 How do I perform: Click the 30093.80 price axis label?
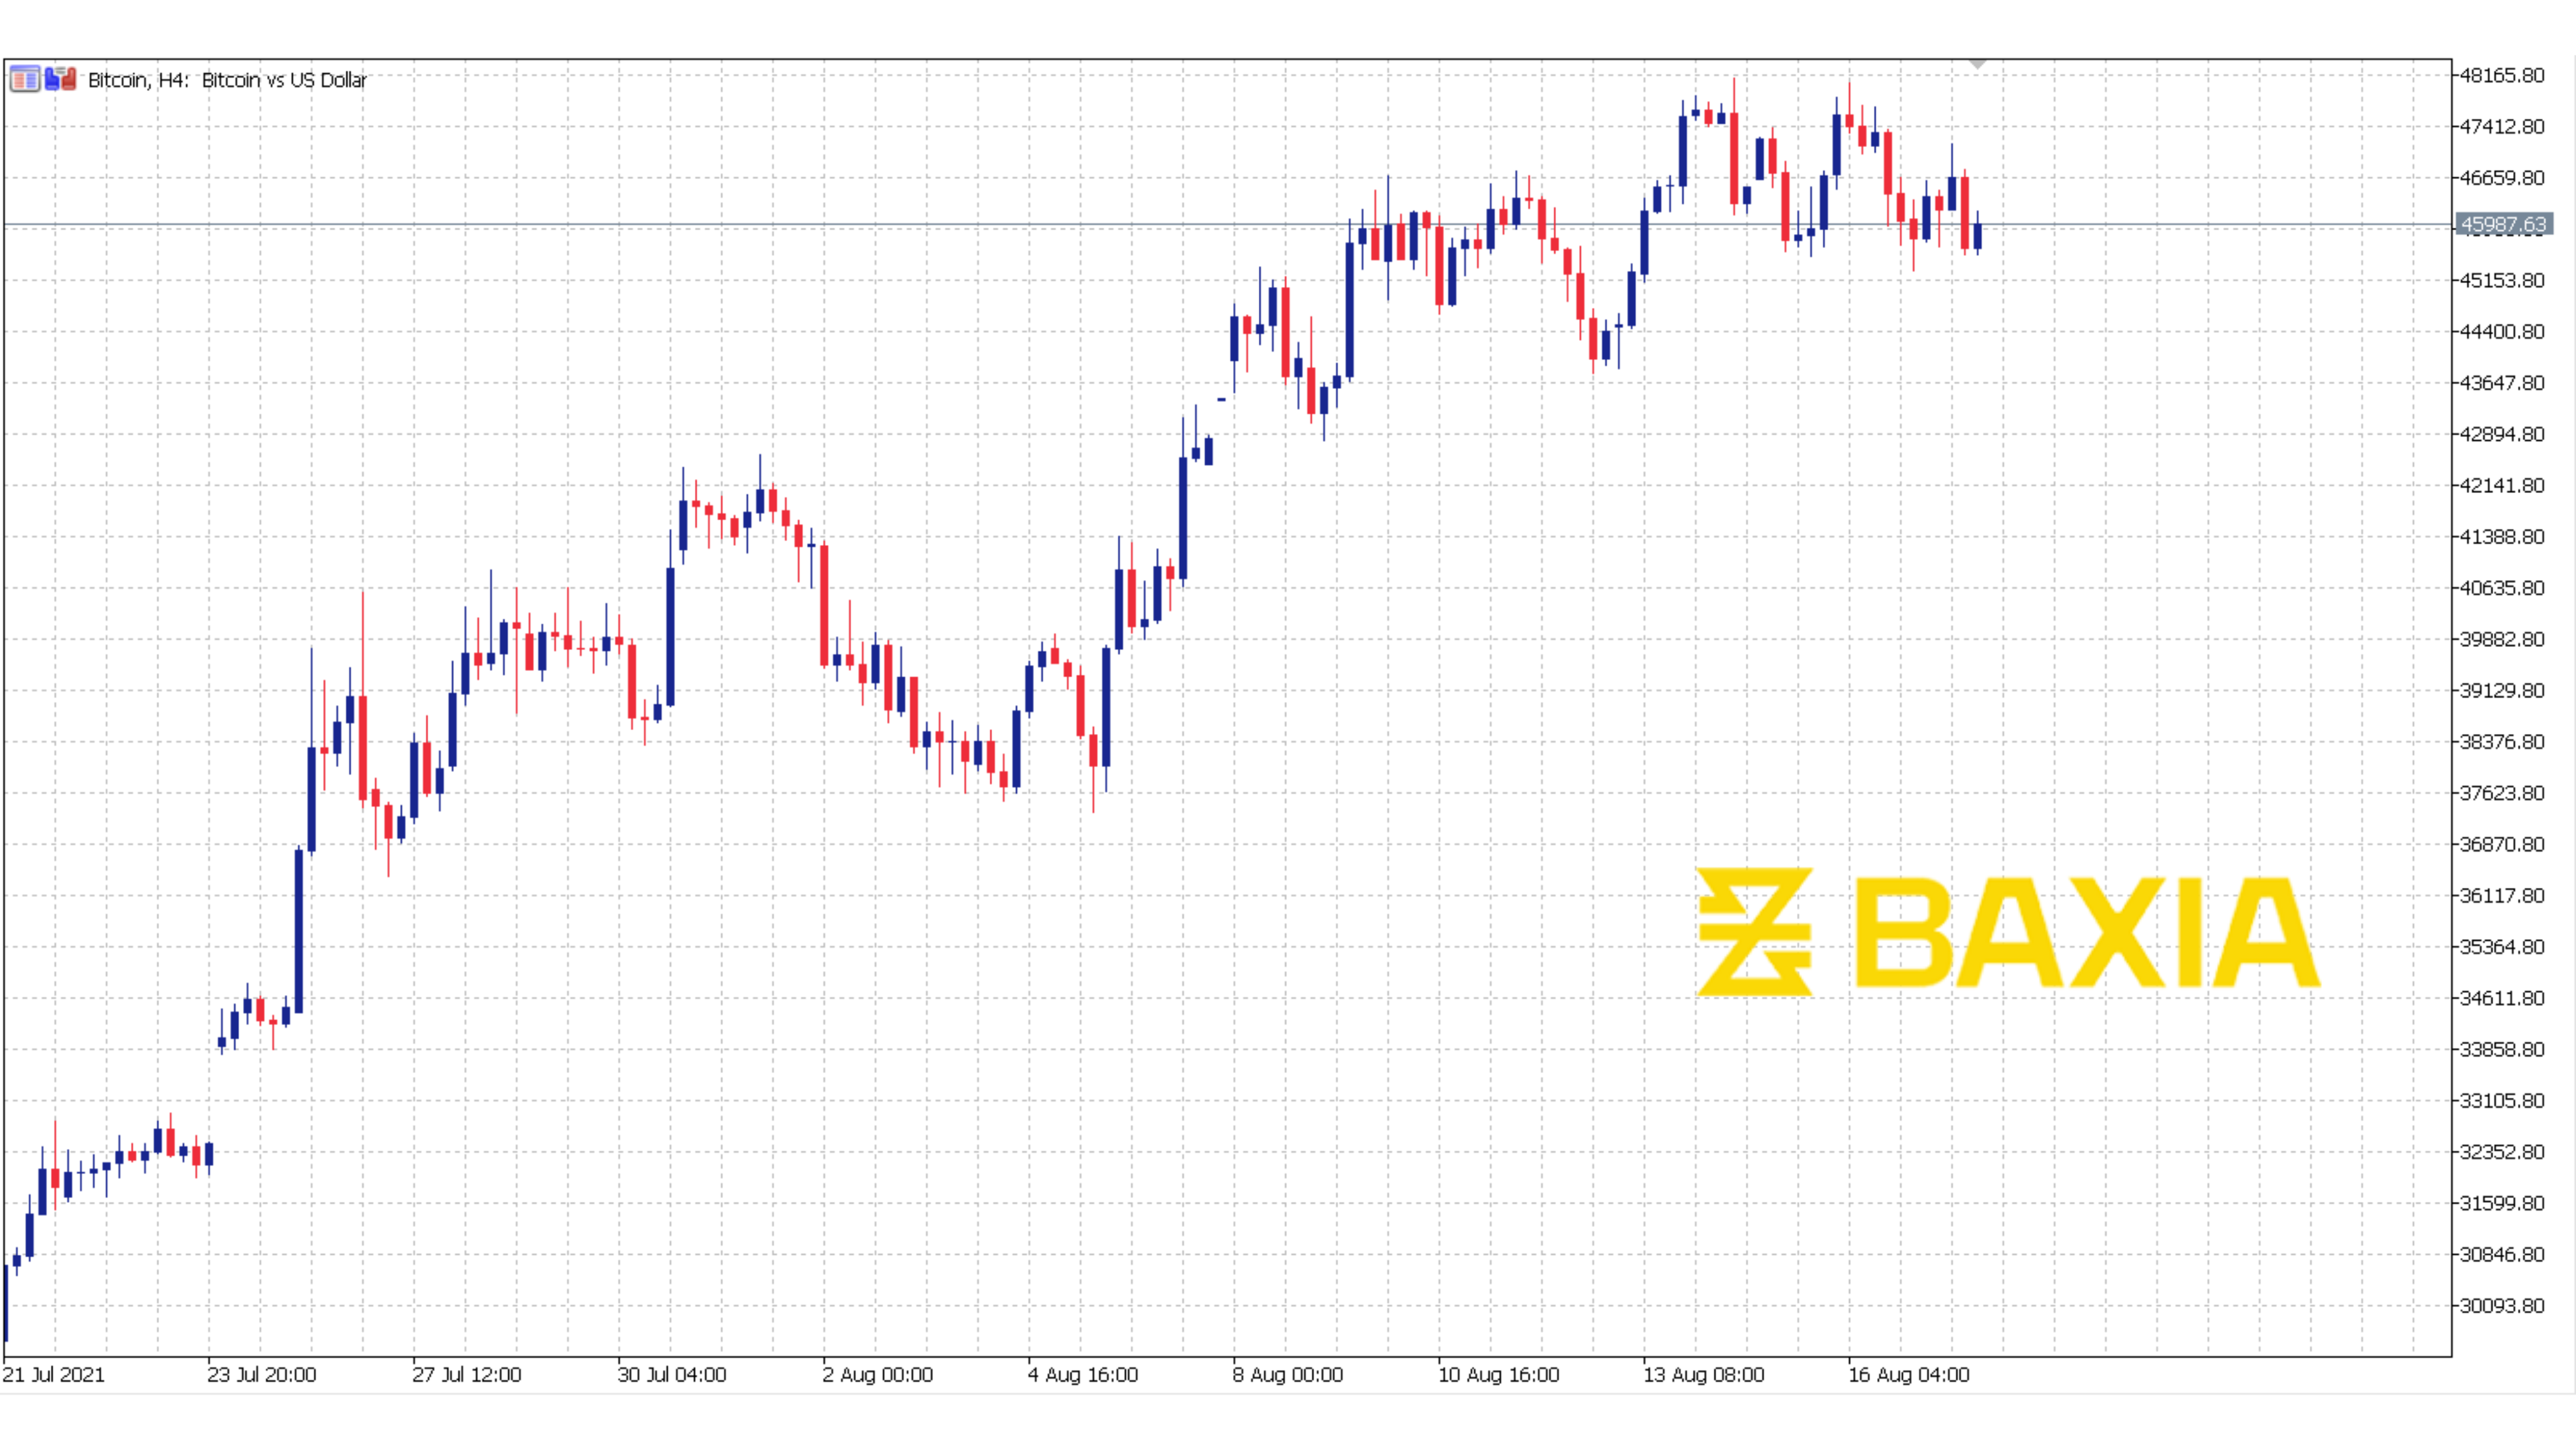pos(2502,1306)
